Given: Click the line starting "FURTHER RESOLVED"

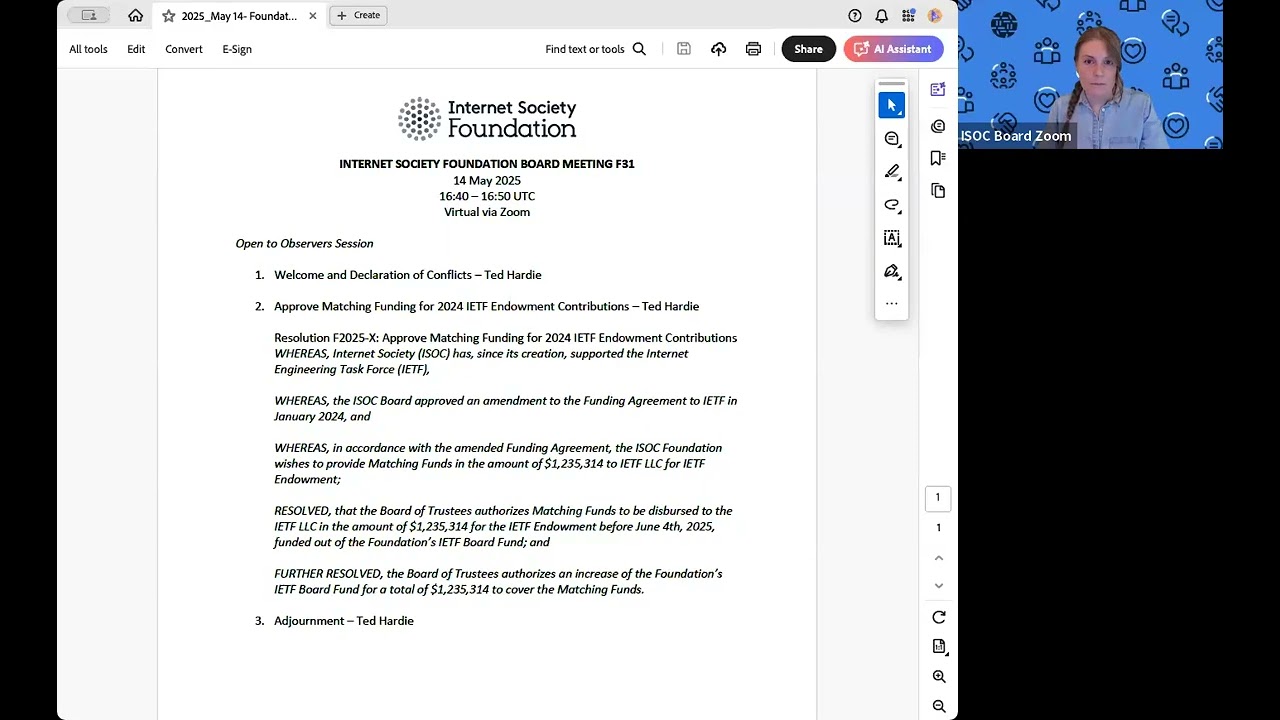Looking at the screenshot, I should (498, 574).
